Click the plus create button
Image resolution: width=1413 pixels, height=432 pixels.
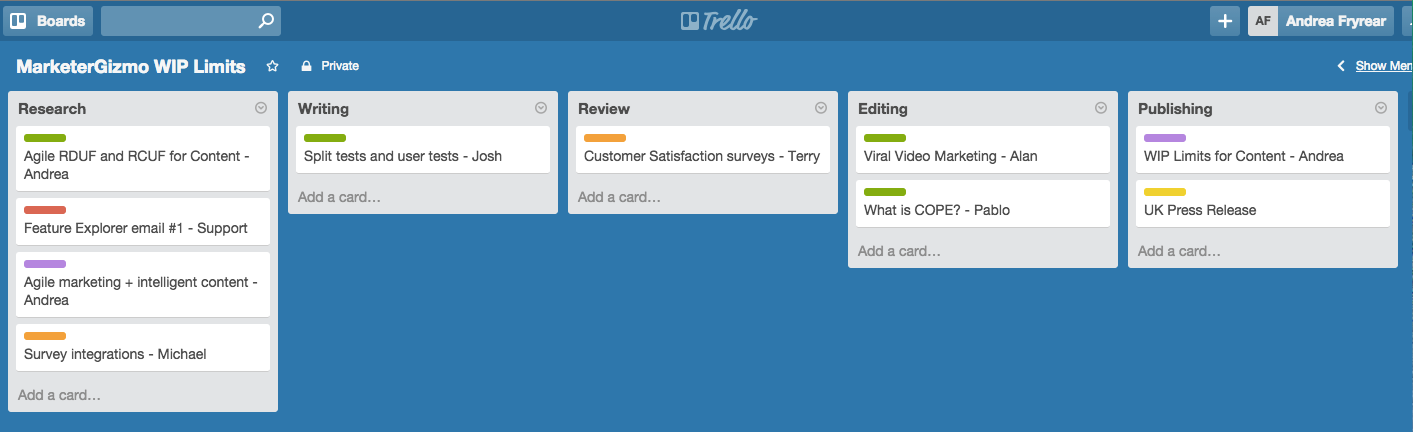(x=1225, y=21)
